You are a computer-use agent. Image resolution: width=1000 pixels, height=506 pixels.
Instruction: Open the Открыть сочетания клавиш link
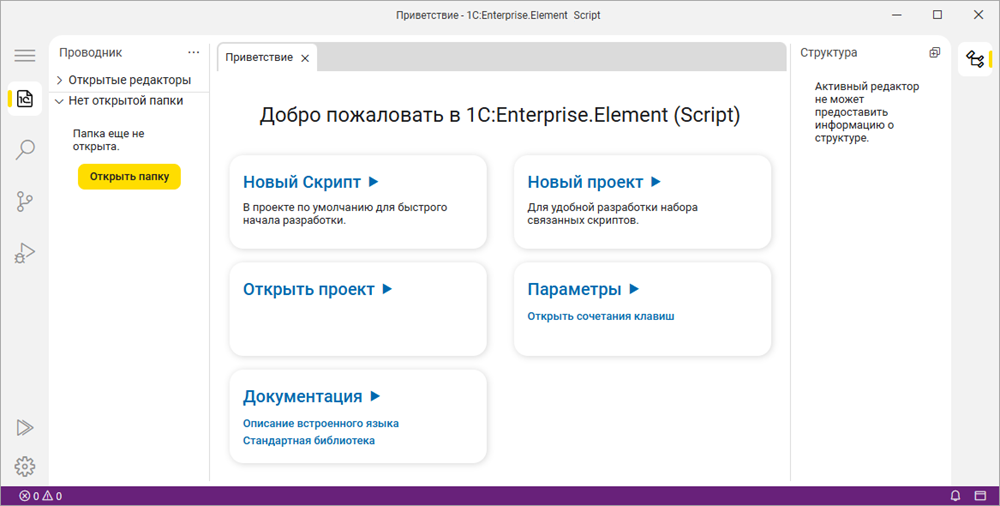click(x=601, y=316)
